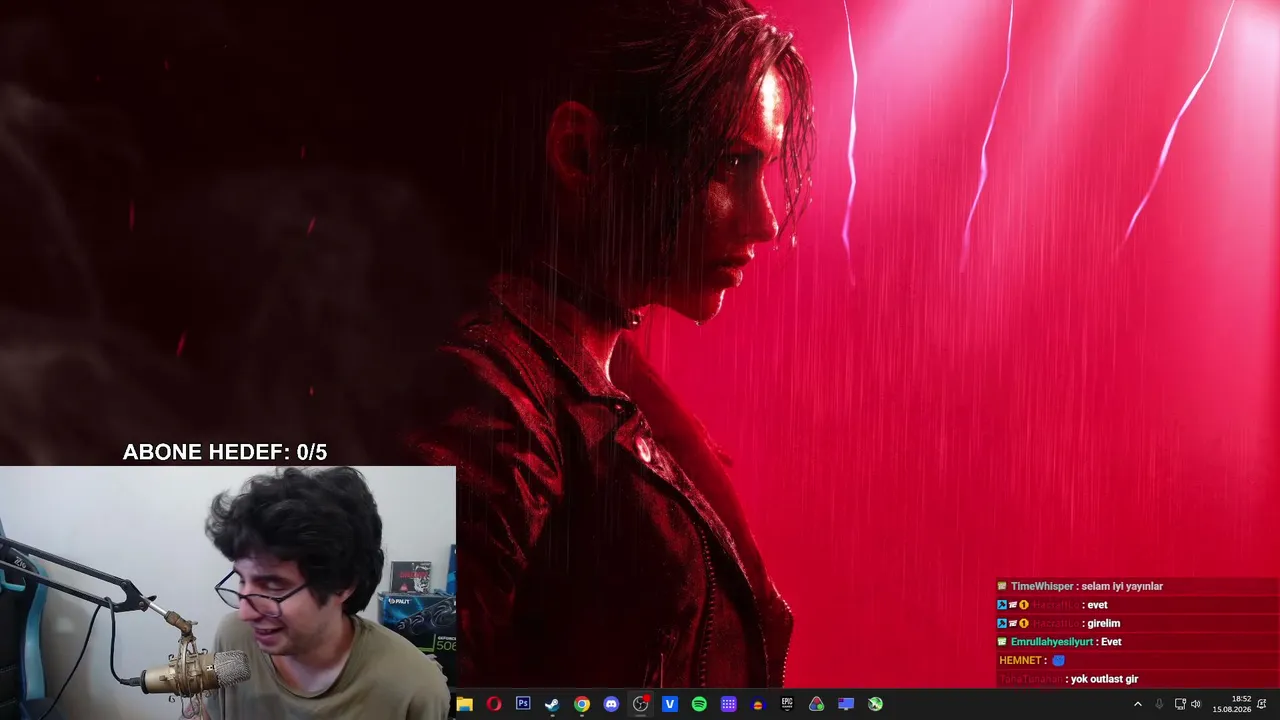Open the blue V app taskbar icon
The height and width of the screenshot is (720, 1280).
670,704
